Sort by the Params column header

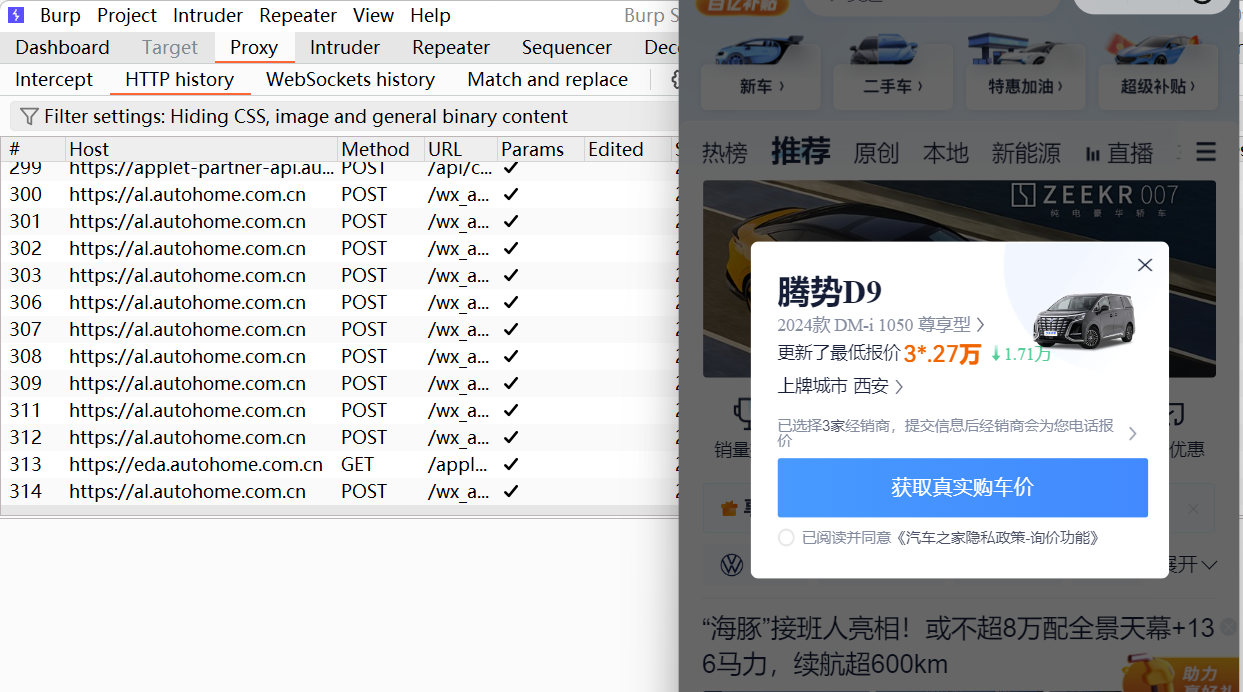tap(540, 149)
